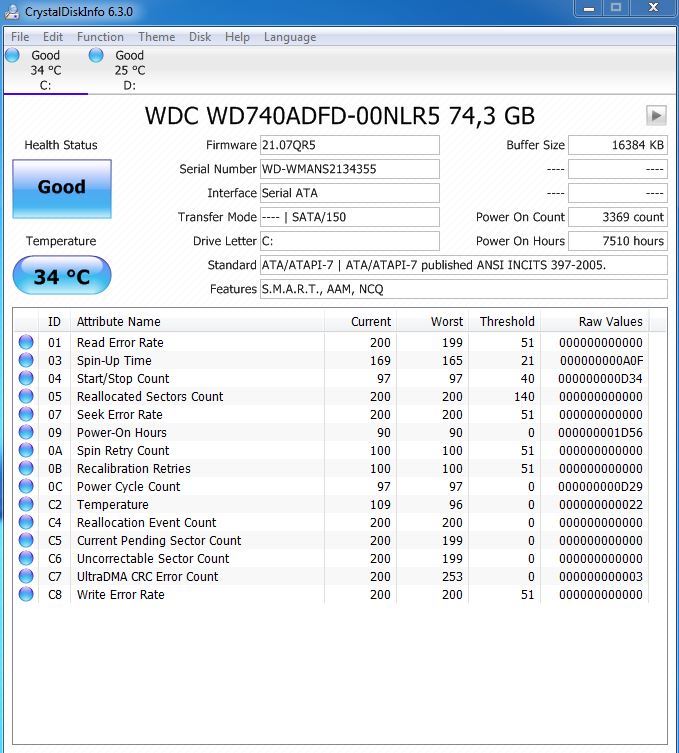Open the Function menu

(100, 37)
